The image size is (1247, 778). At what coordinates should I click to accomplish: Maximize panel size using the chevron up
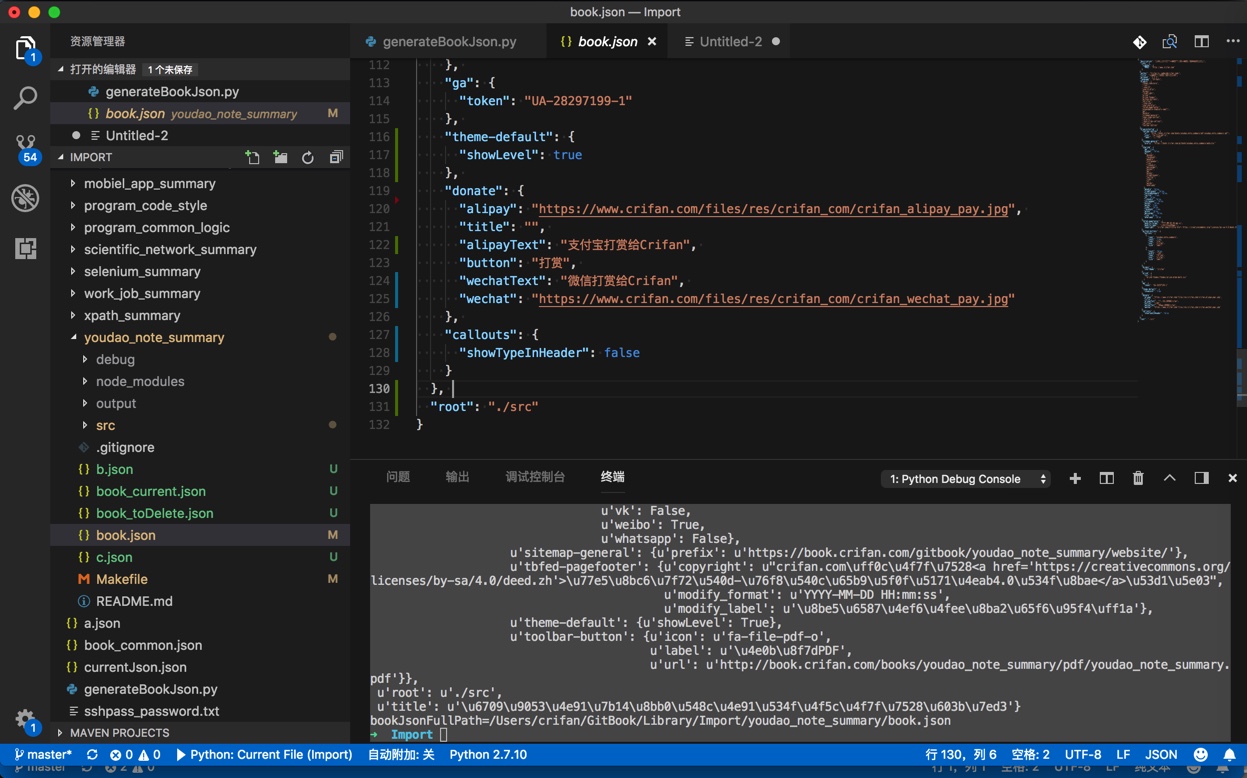click(1169, 479)
